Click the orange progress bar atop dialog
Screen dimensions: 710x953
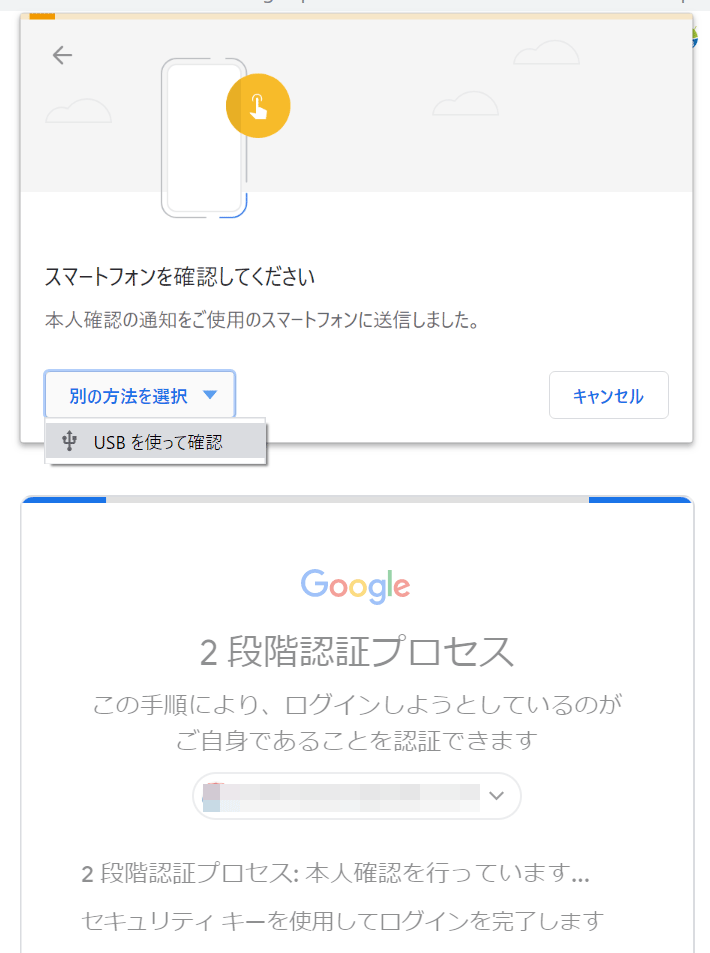pyautogui.click(x=357, y=16)
